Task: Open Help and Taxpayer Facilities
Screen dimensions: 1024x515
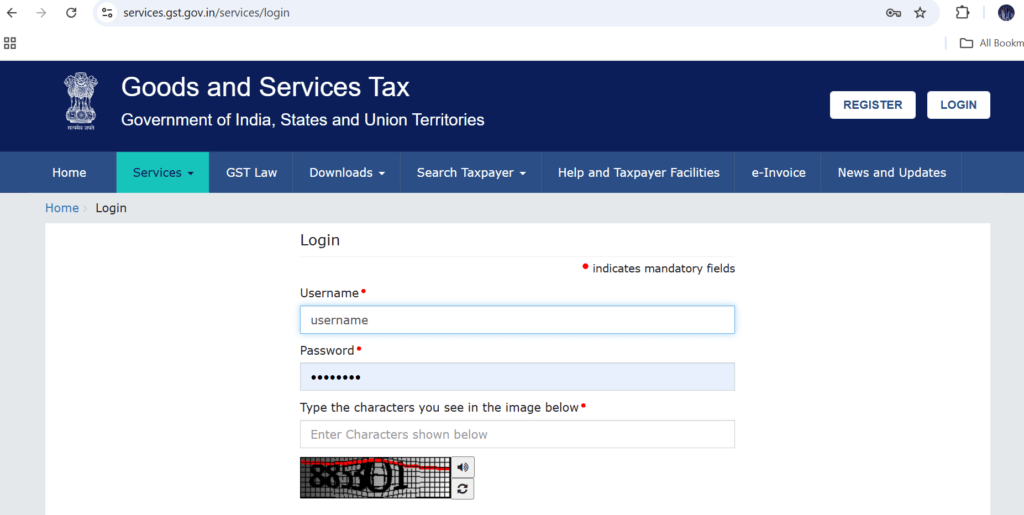Action: point(639,172)
